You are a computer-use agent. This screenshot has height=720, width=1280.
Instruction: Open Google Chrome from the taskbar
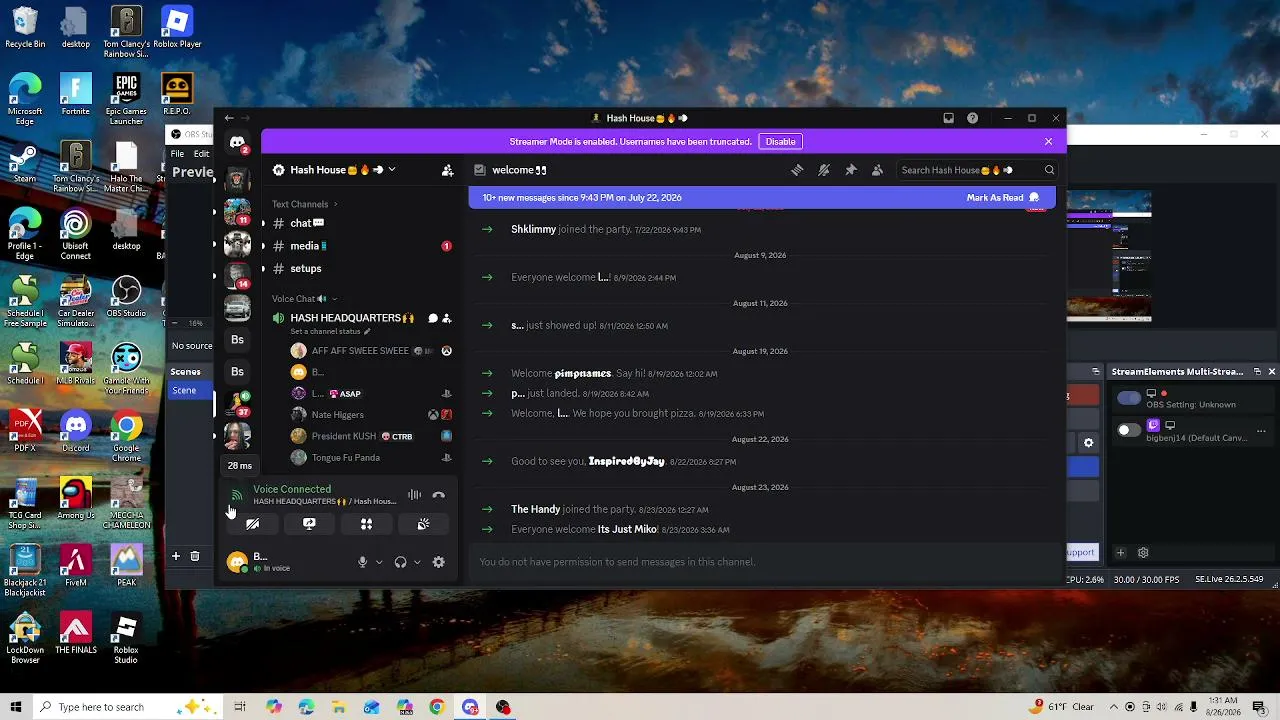[x=437, y=707]
